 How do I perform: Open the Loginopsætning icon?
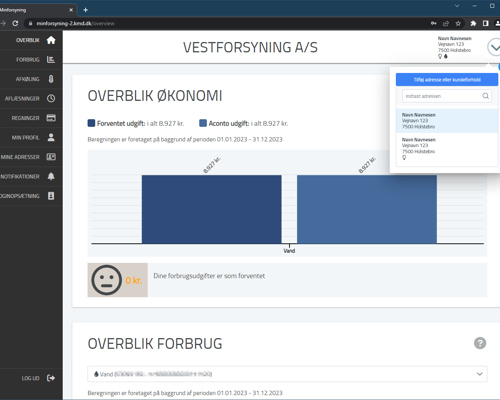pos(51,196)
